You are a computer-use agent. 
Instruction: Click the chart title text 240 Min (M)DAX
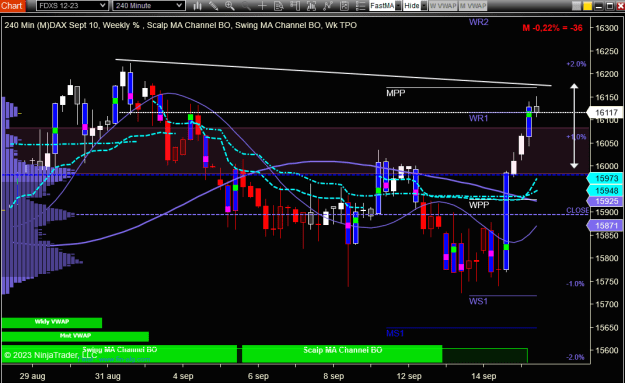click(36, 25)
